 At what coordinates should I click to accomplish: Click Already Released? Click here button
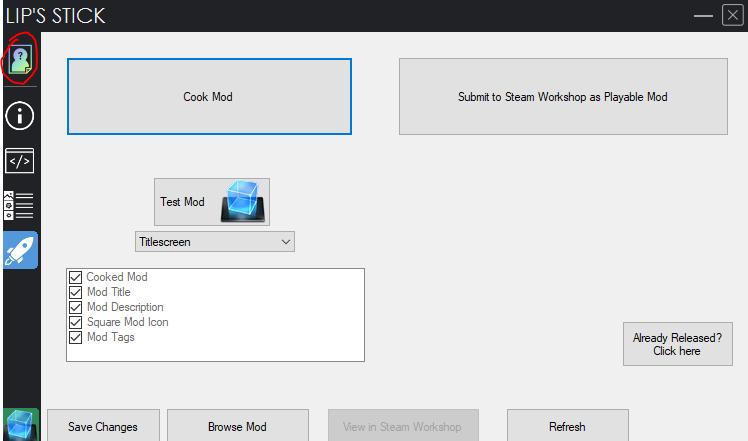point(677,344)
